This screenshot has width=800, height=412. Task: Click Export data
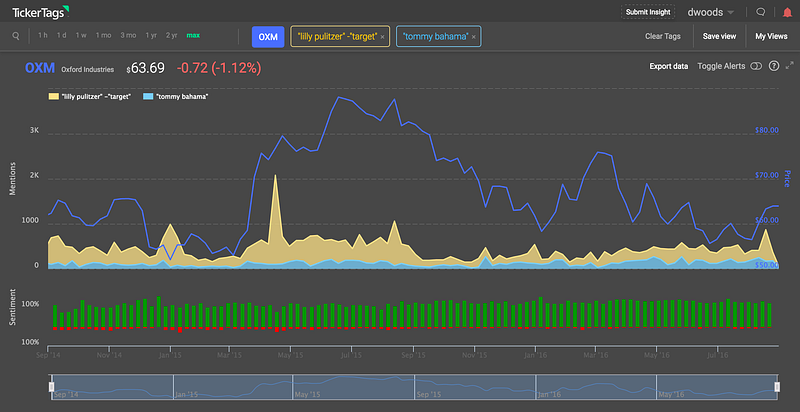(668, 66)
